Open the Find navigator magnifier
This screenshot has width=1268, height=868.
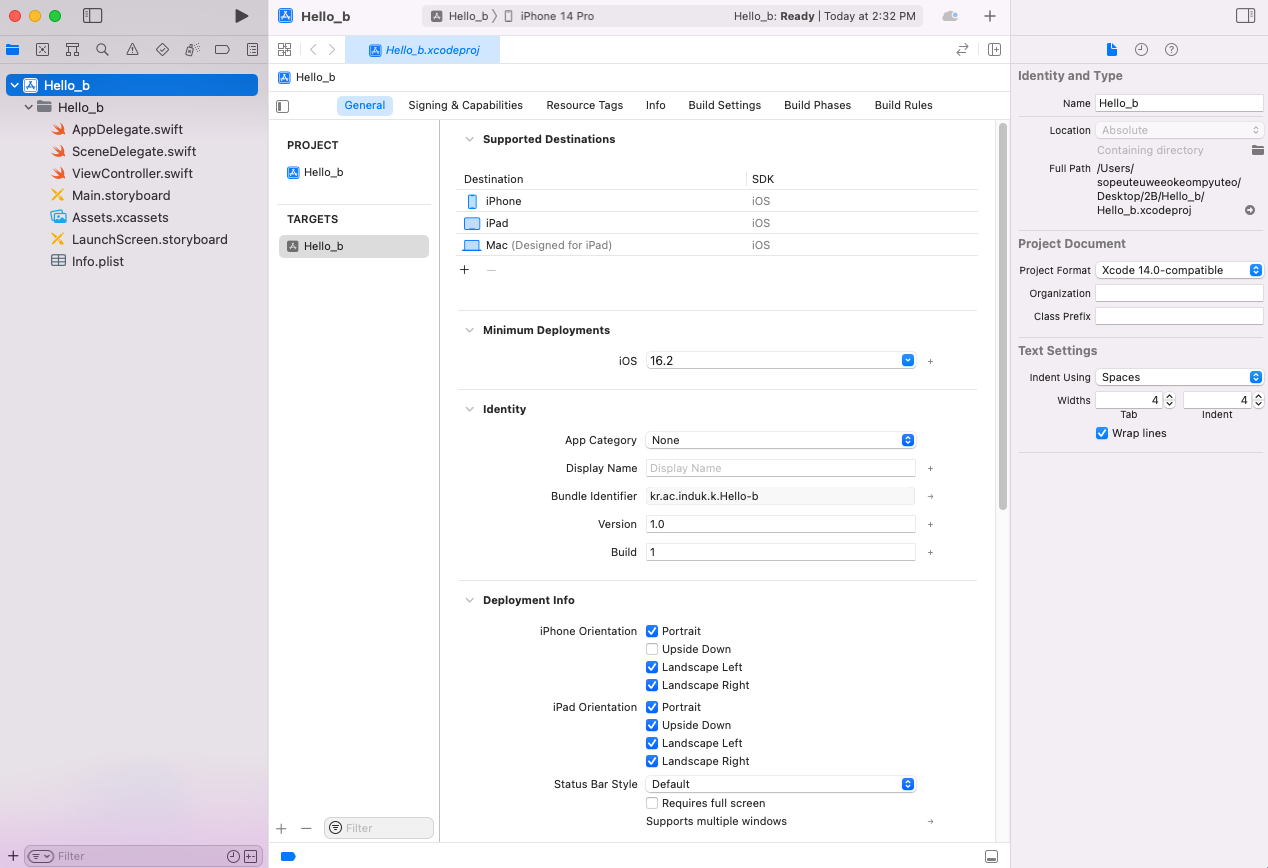pos(102,49)
